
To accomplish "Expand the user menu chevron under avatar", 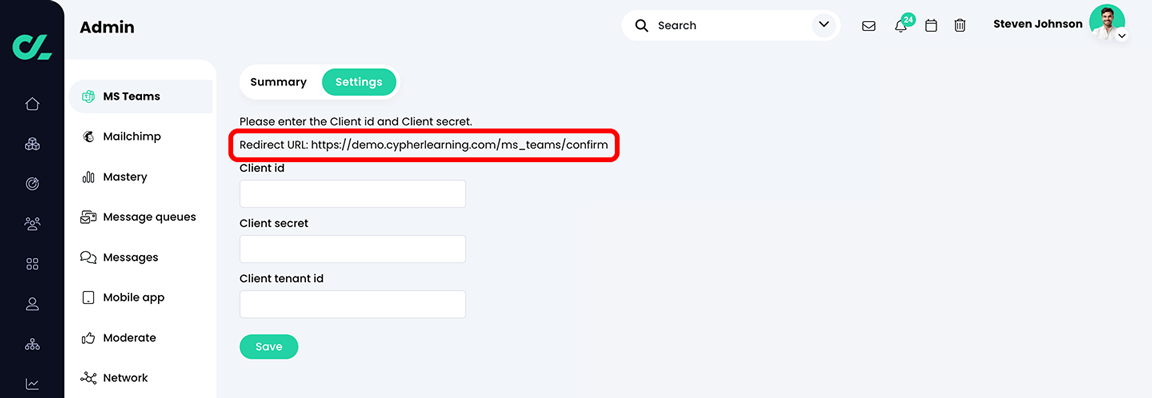I will click(x=1121, y=35).
